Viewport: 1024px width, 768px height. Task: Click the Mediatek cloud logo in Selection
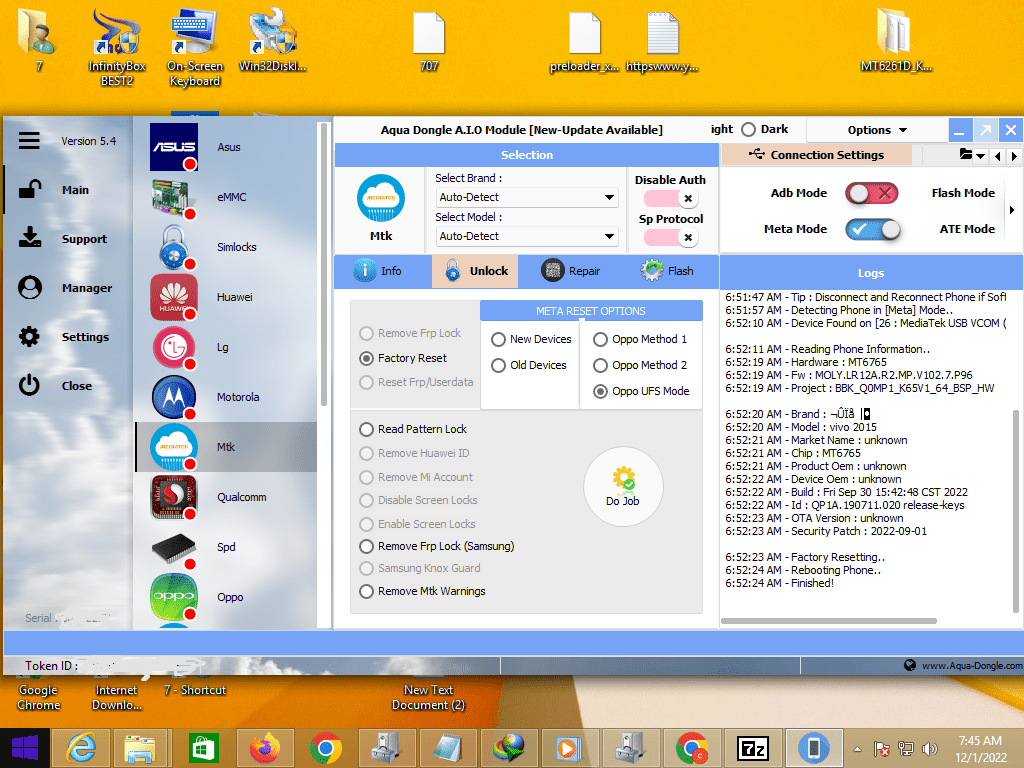381,199
